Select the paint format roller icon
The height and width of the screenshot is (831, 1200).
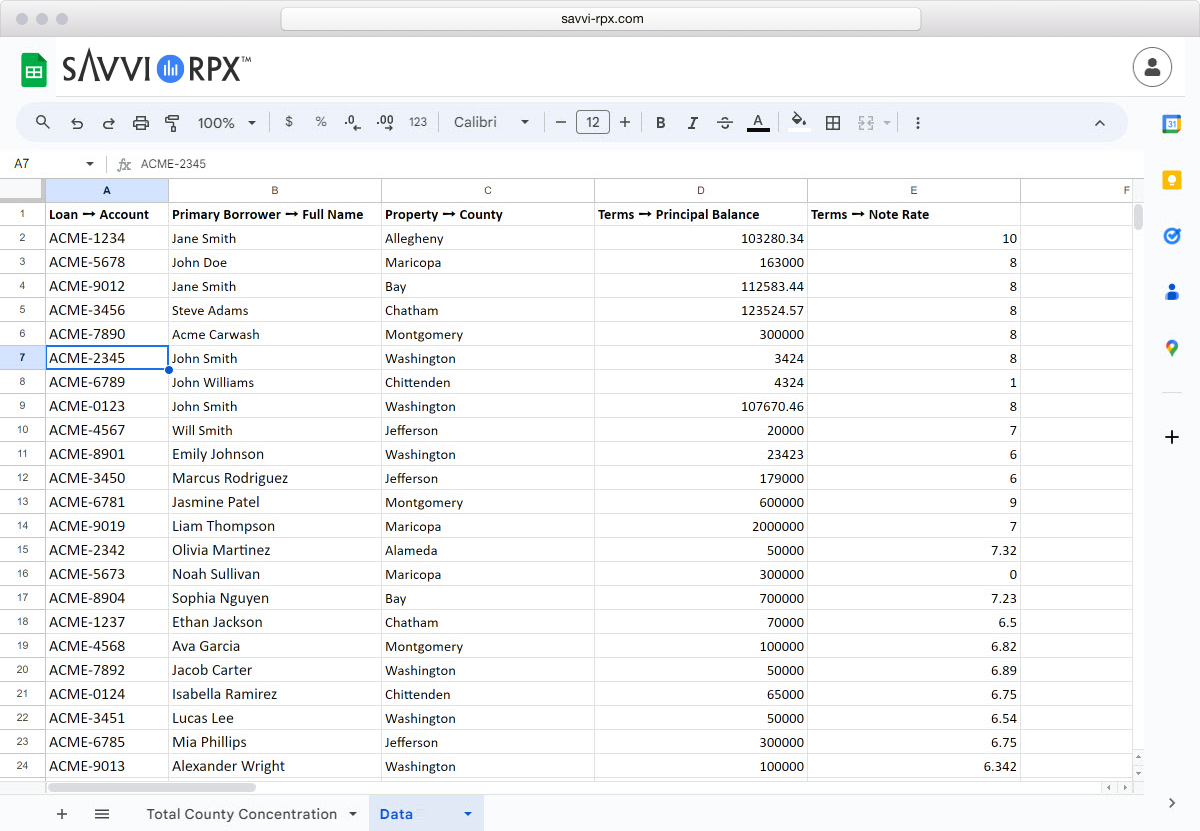click(172, 123)
